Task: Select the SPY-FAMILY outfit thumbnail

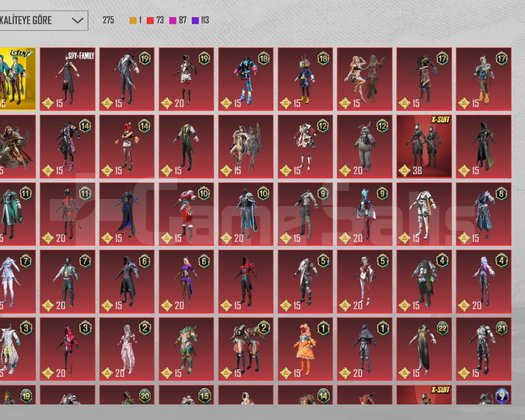Action: [68, 79]
